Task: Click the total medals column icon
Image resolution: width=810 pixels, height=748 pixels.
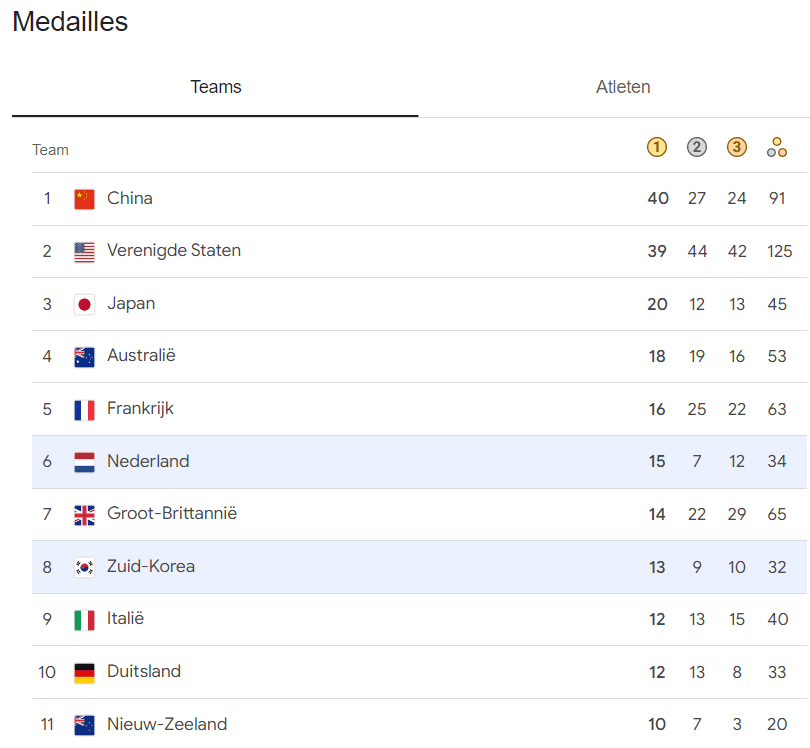Action: pos(777,148)
